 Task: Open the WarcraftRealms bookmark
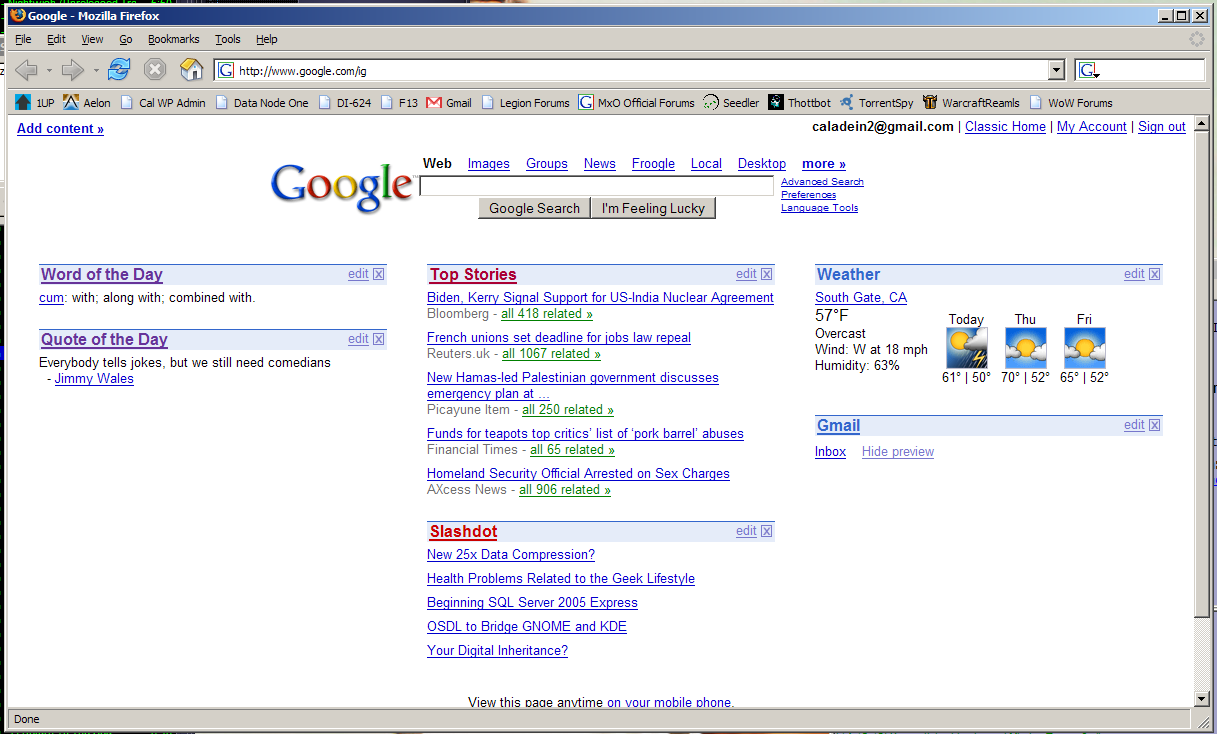click(971, 102)
